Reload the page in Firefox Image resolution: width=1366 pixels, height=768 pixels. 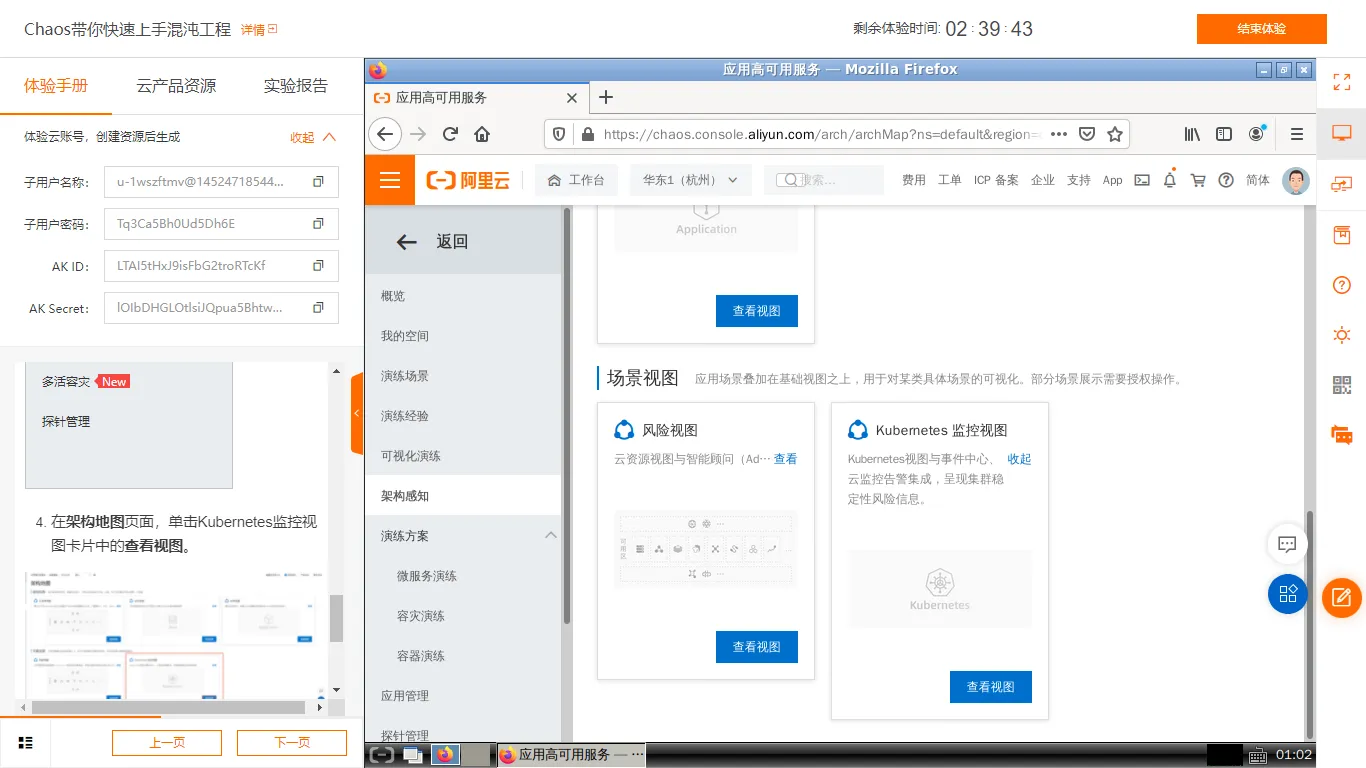(450, 134)
